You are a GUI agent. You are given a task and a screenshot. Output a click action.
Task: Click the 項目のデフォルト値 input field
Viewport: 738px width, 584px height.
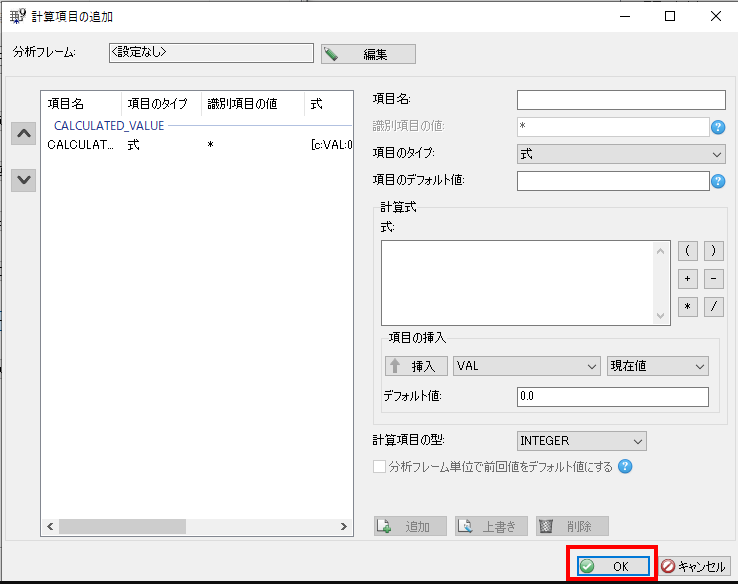[613, 181]
